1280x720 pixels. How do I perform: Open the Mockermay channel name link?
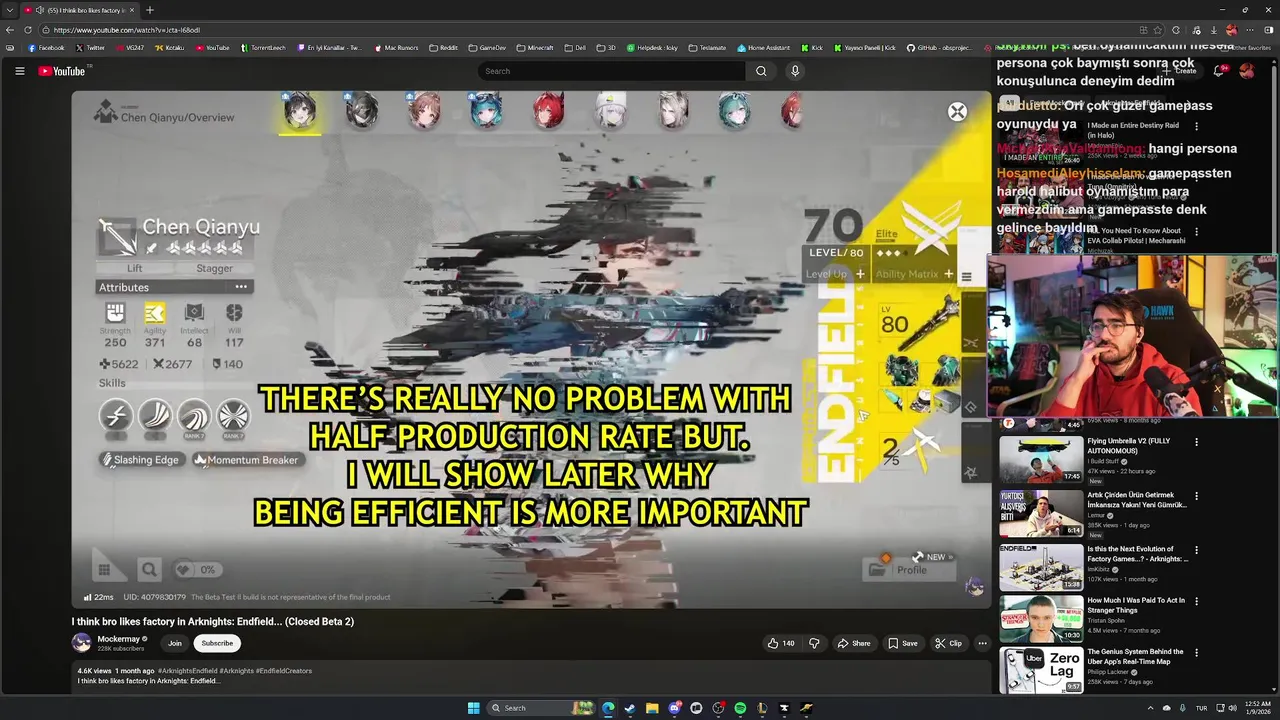[x=118, y=639]
